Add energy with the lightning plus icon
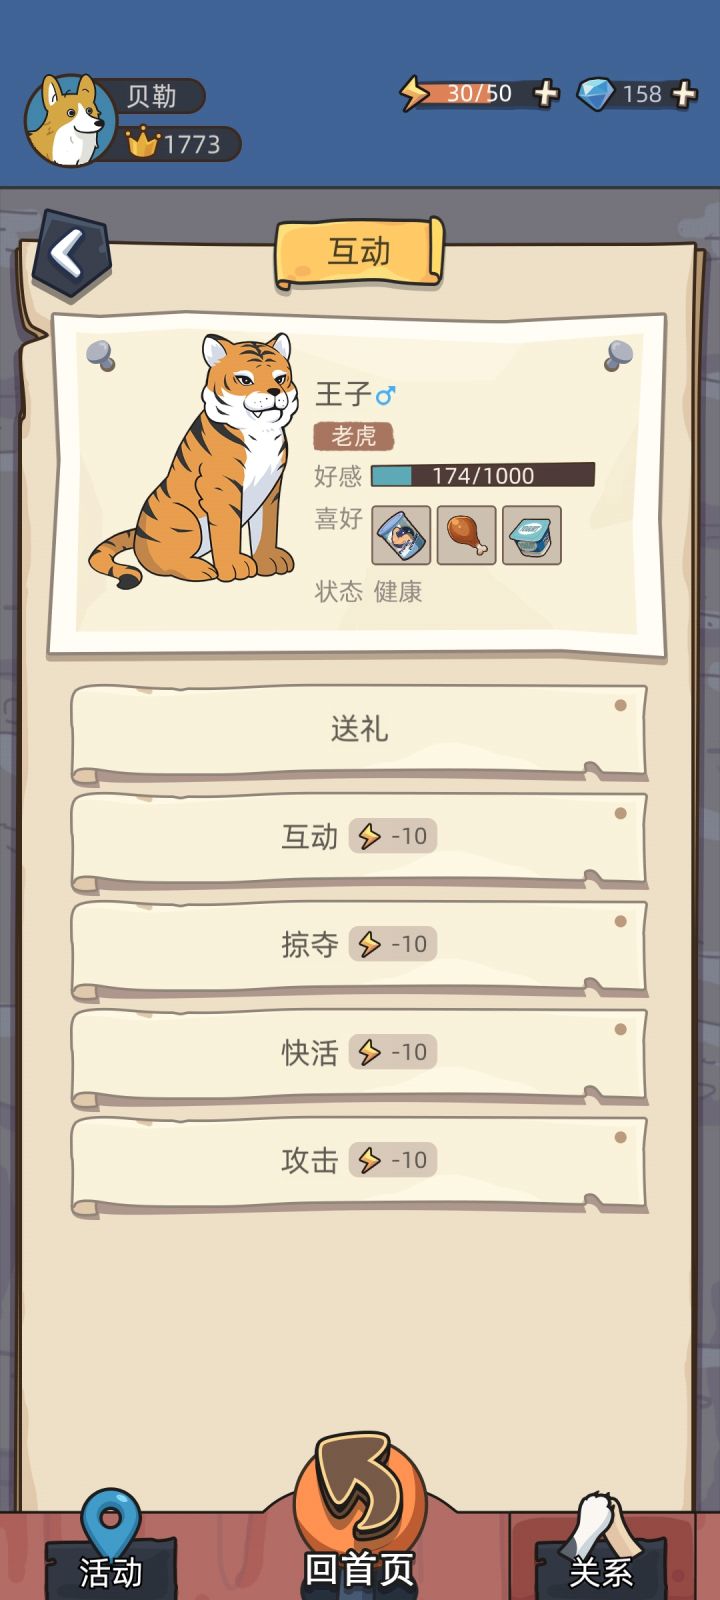 click(x=546, y=94)
